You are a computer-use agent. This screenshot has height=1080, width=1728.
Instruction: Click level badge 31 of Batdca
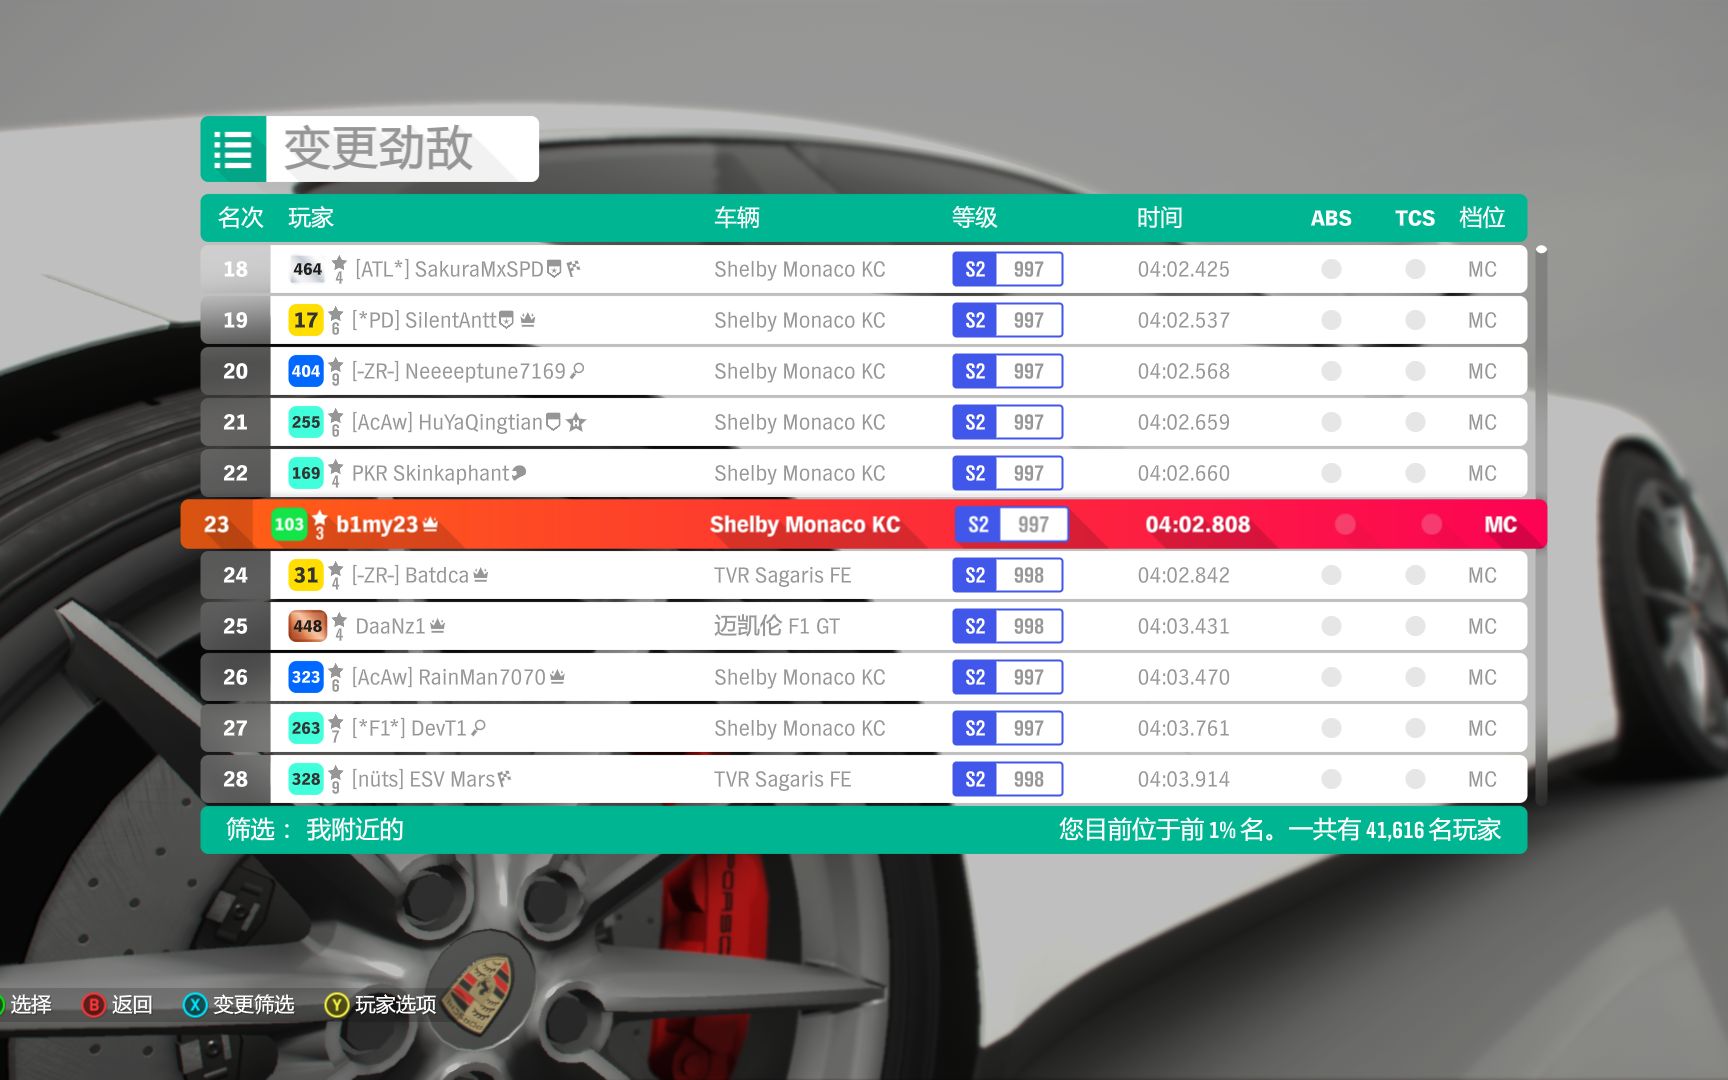tap(306, 575)
